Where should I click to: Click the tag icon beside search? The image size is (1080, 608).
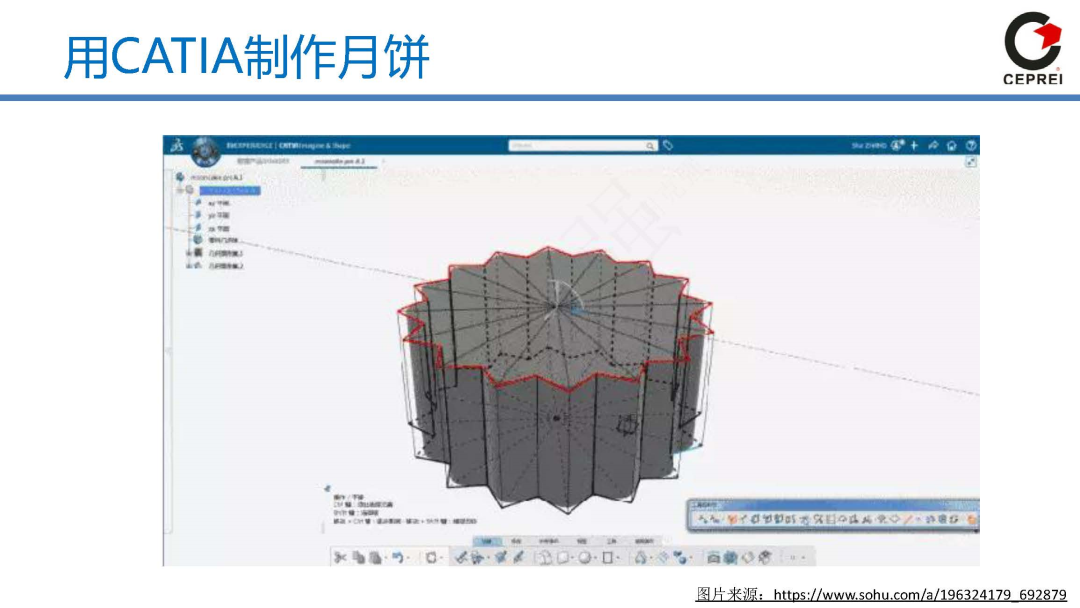pyautogui.click(x=667, y=145)
